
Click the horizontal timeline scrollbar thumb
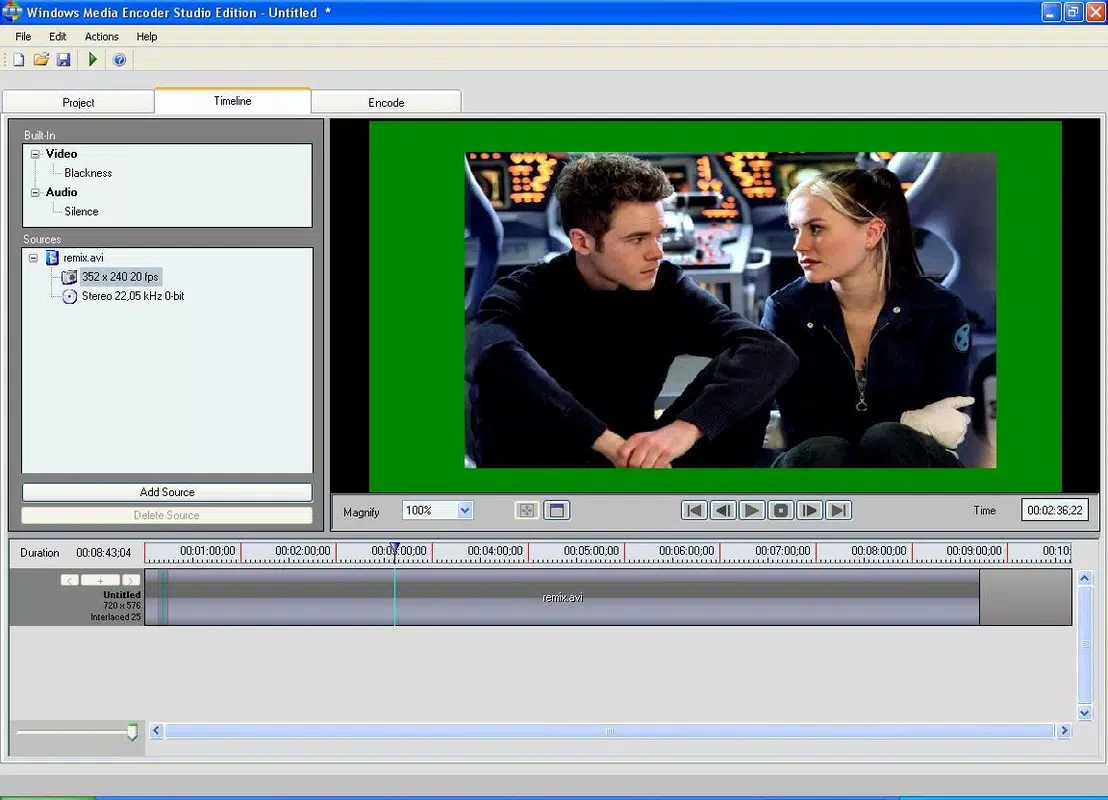point(610,731)
